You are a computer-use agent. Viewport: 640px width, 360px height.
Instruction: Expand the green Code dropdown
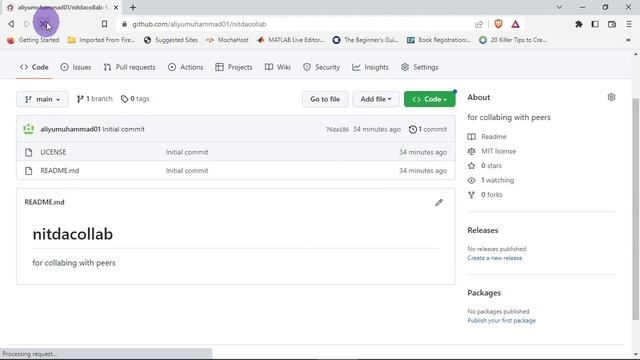[429, 99]
